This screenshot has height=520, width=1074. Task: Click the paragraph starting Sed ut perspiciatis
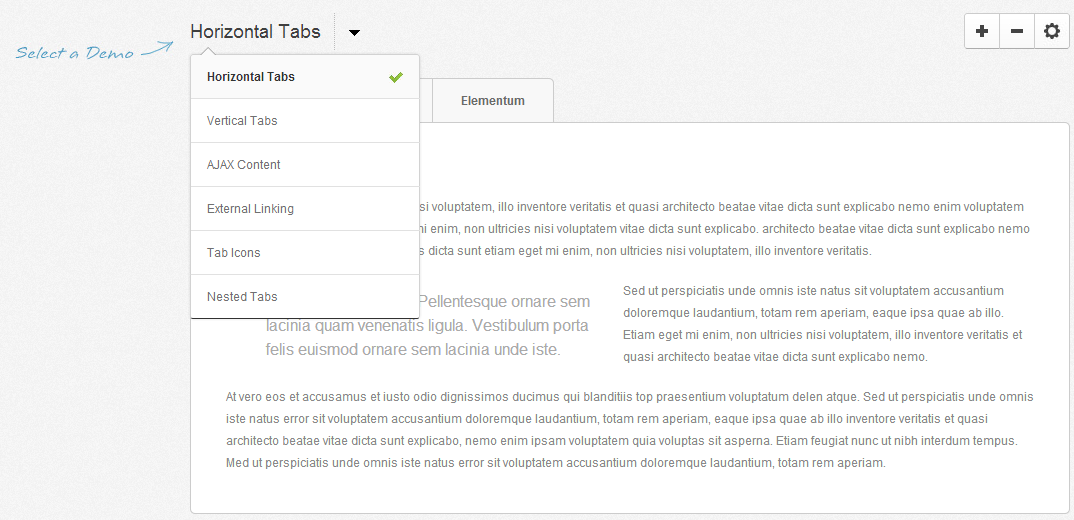point(822,324)
